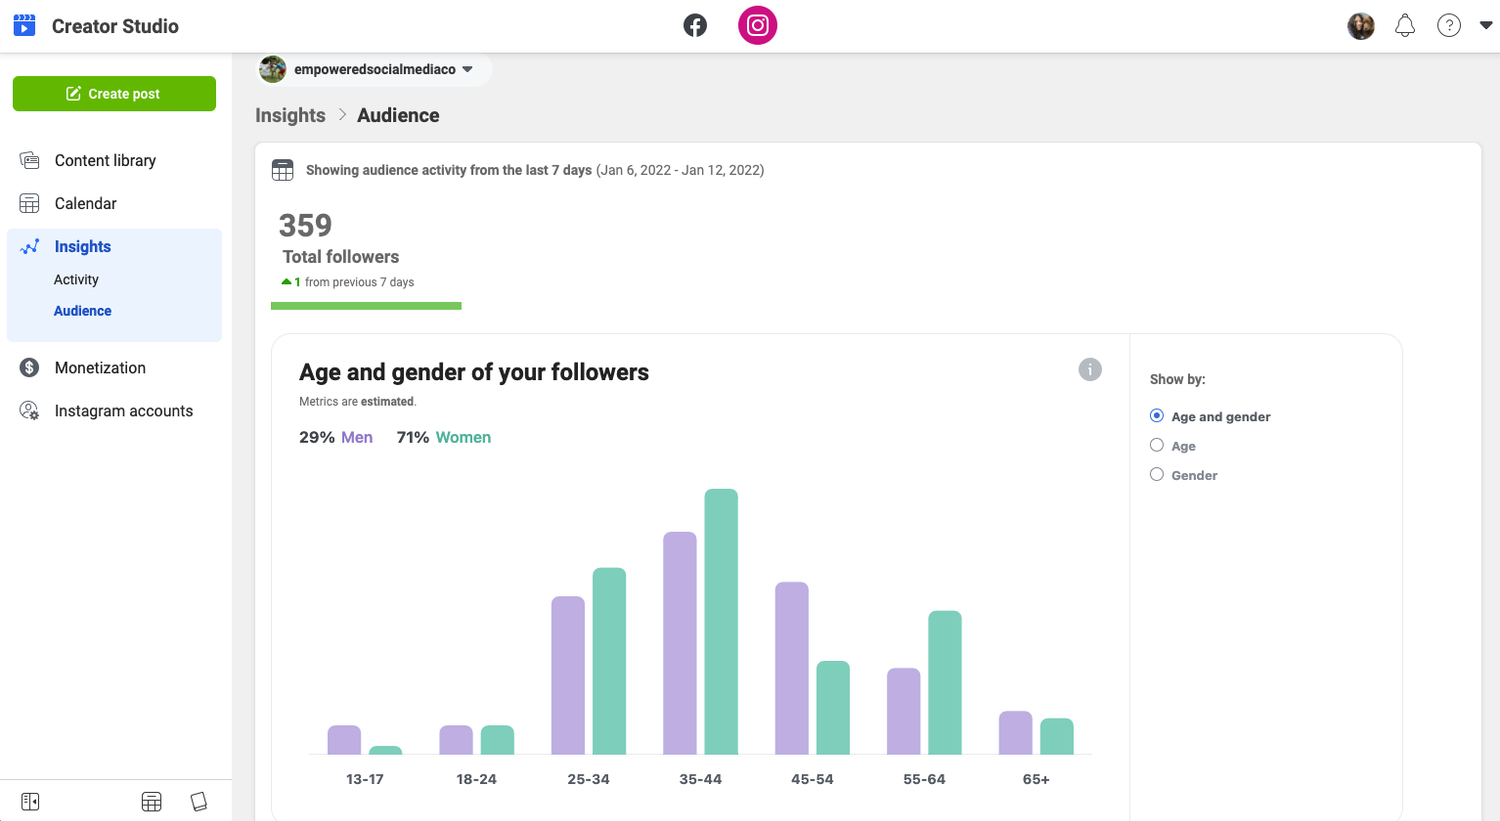Open the empoweredsocialmediaco account selector
1500x821 pixels.
click(374, 69)
